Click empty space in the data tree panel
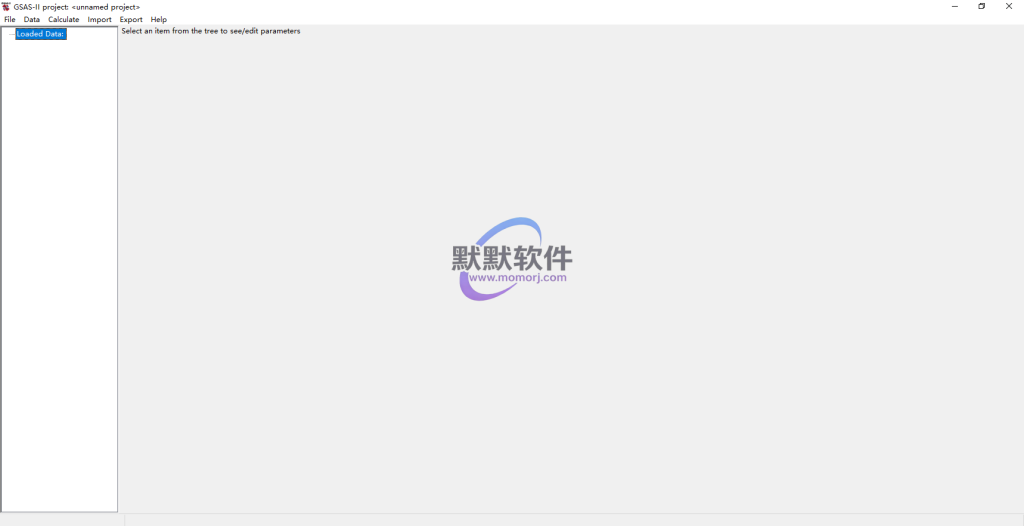Viewport: 1024px width, 526px height. [x=59, y=280]
